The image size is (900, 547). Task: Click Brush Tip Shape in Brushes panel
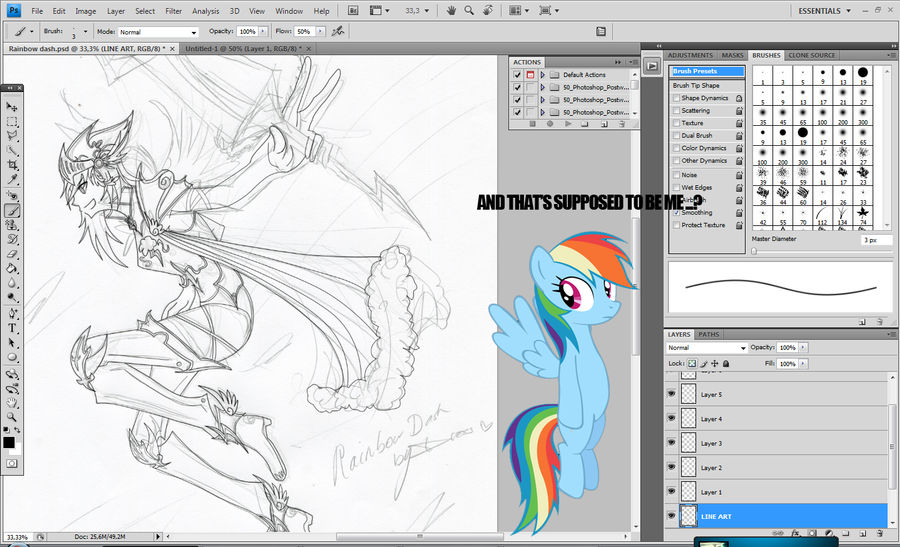pos(698,85)
